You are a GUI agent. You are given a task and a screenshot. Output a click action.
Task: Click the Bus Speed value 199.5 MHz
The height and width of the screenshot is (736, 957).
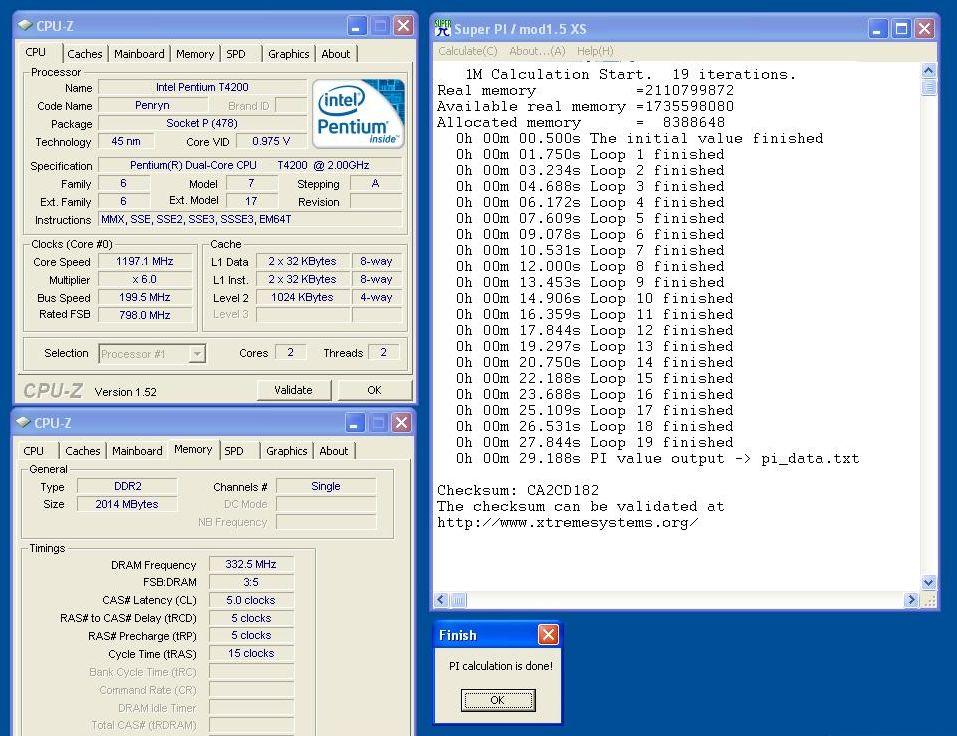(145, 297)
